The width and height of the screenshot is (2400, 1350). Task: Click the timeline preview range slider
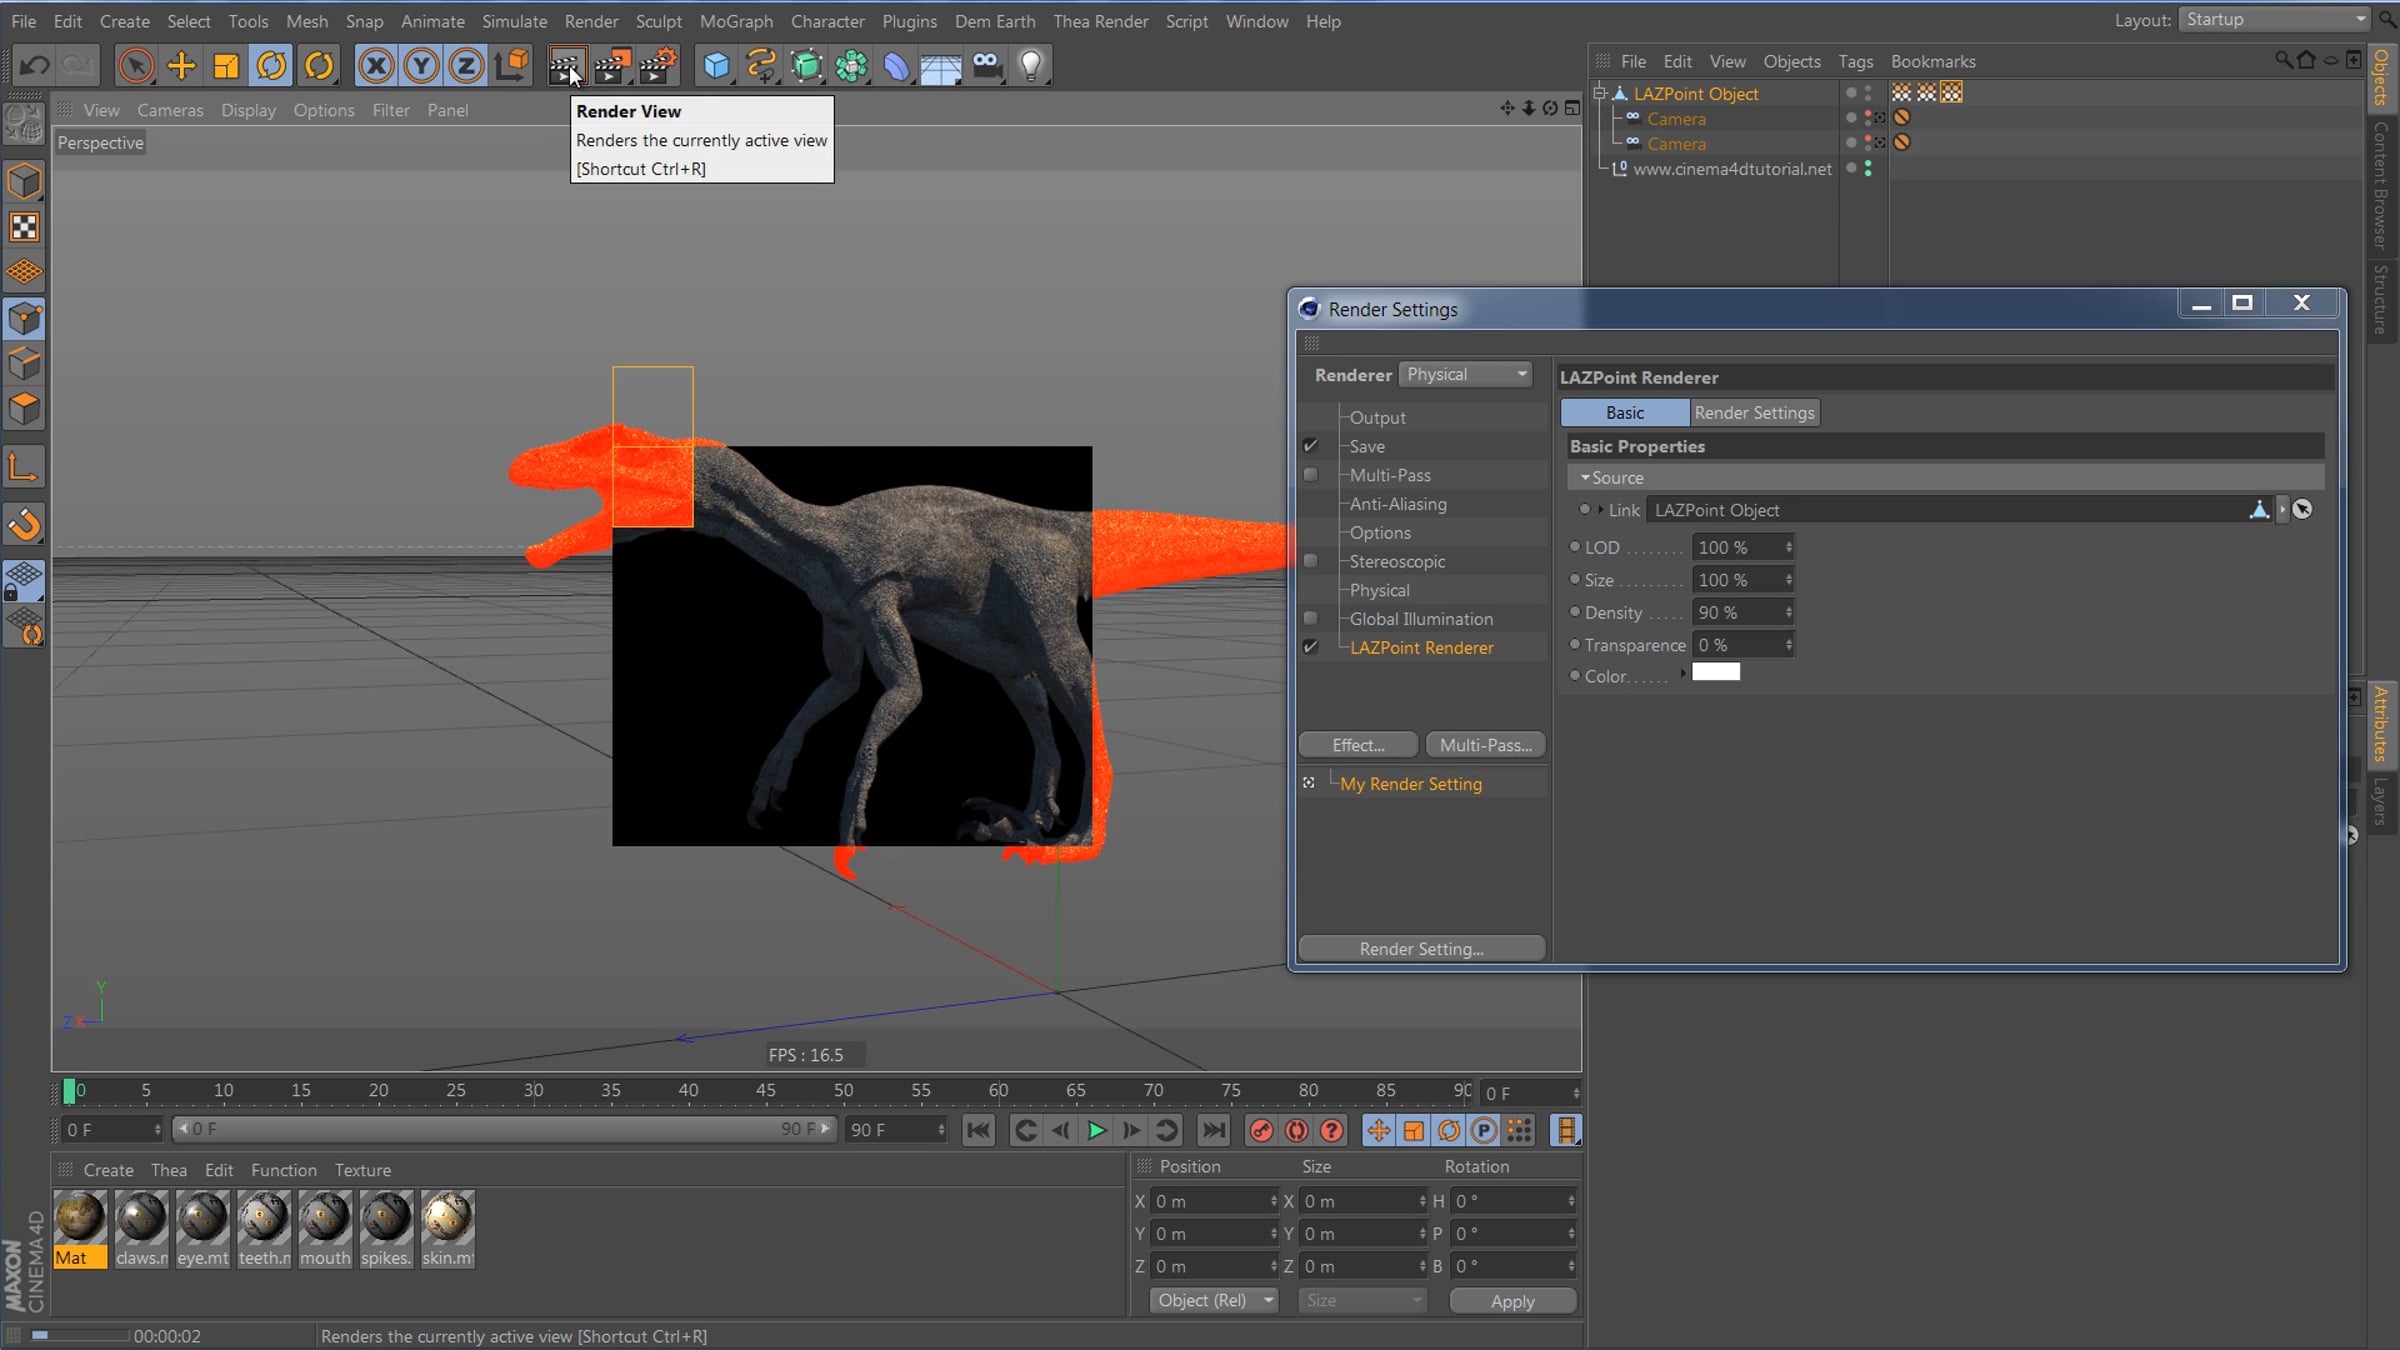coord(504,1129)
